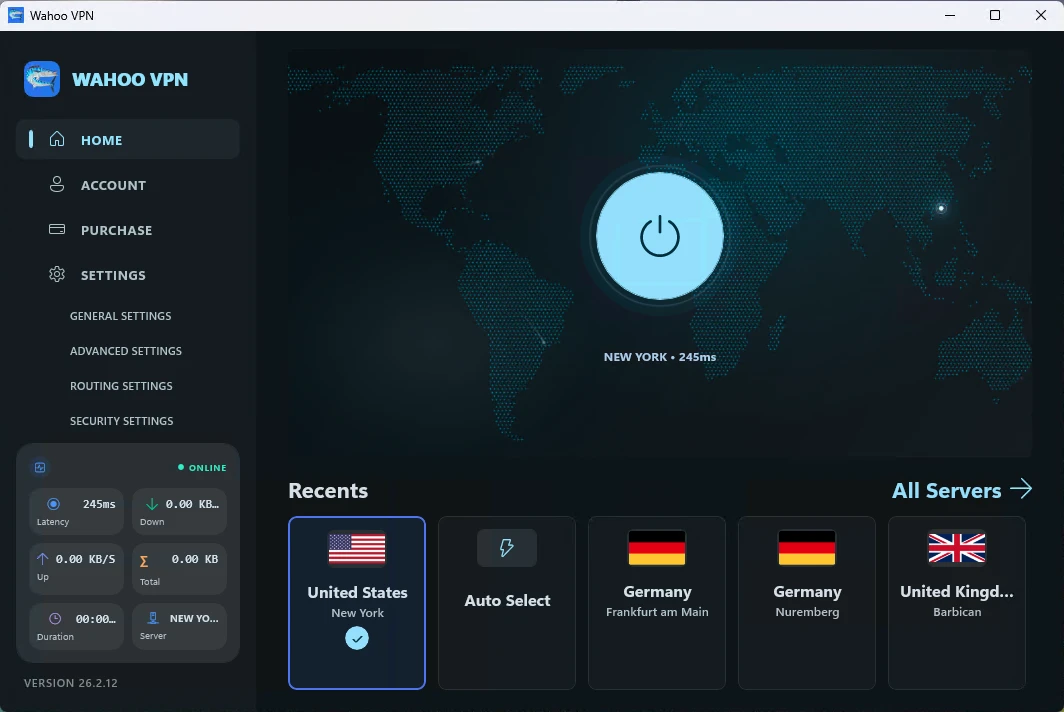This screenshot has height=712, width=1064.
Task: Click the ONLINE status indicator
Action: point(202,468)
